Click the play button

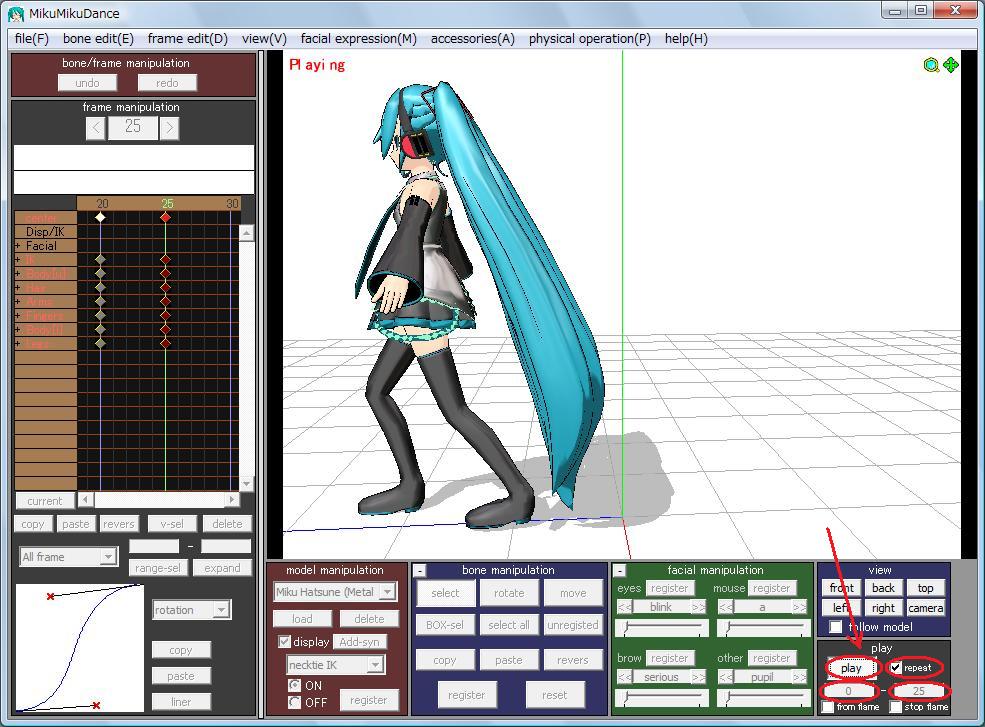coord(851,668)
